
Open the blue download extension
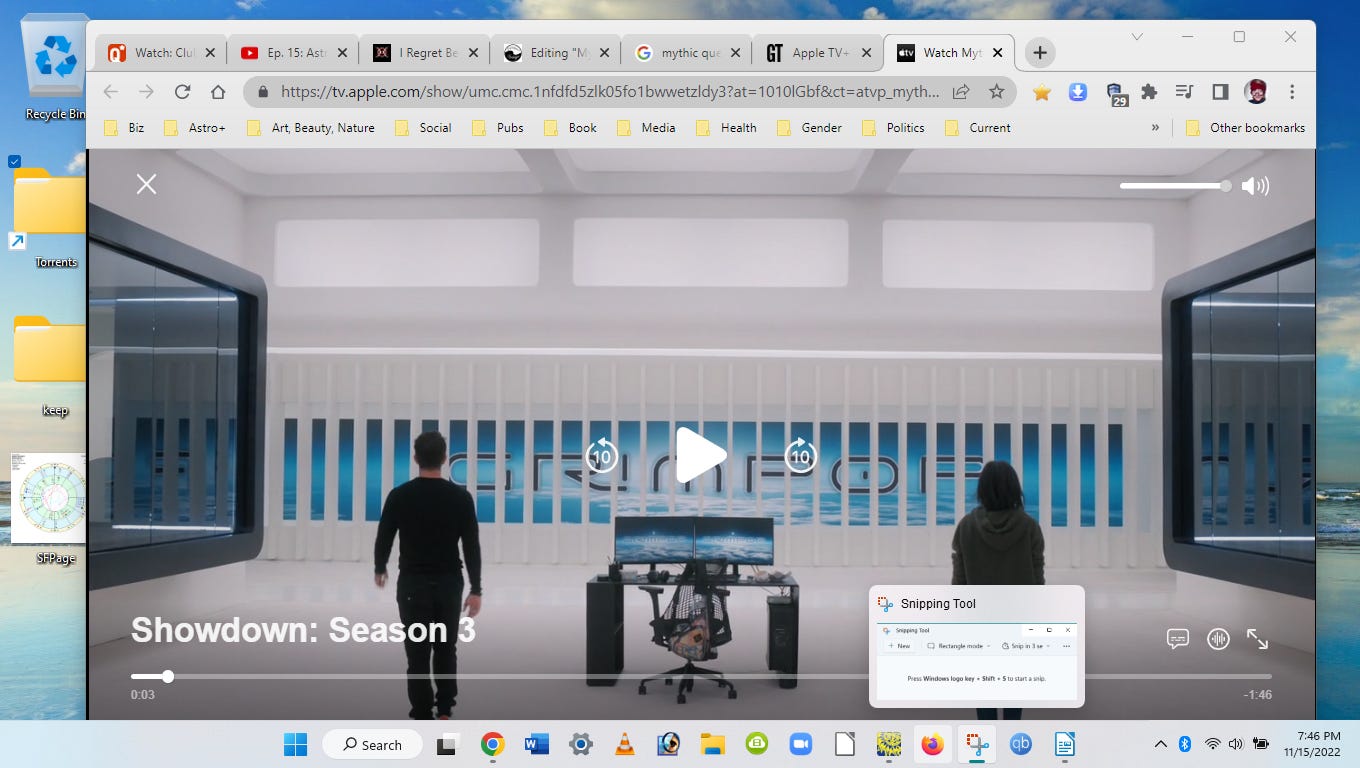(1078, 92)
